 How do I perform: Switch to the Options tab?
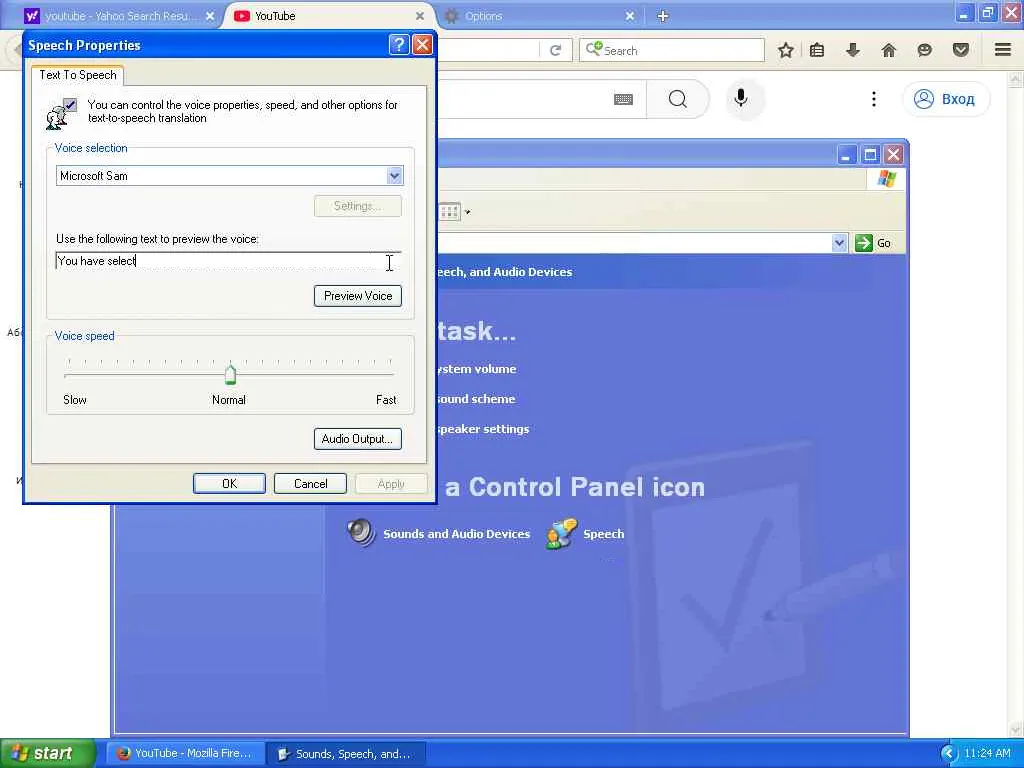(539, 16)
